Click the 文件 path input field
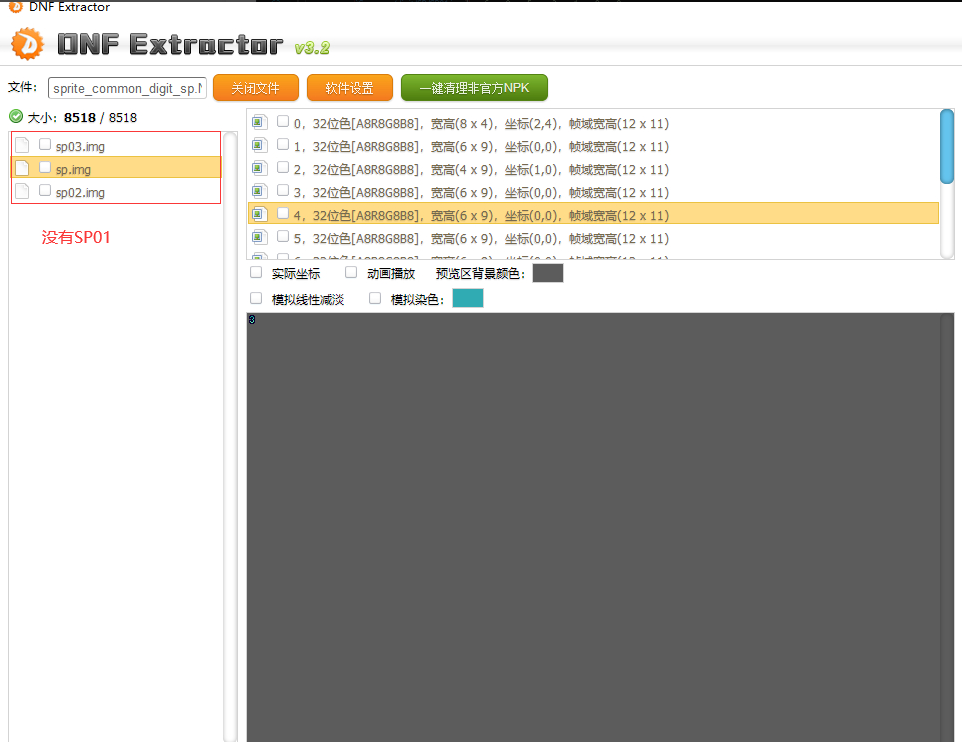This screenshot has height=742, width=962. click(127, 88)
